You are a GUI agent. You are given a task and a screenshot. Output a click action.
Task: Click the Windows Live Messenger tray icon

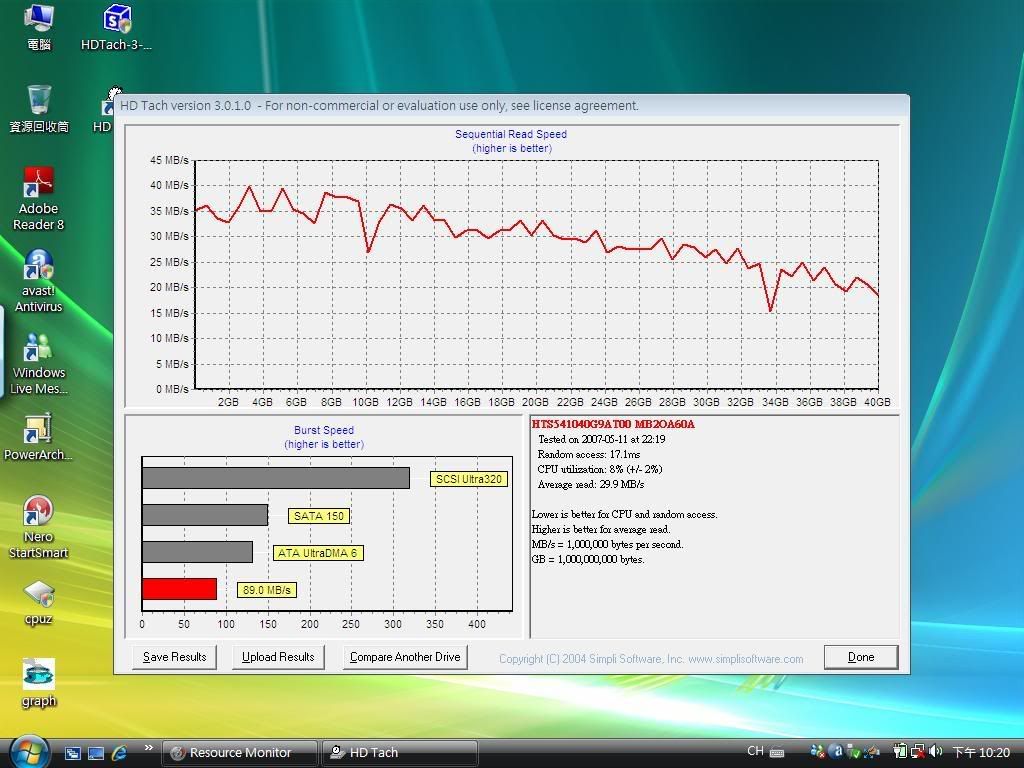(818, 752)
